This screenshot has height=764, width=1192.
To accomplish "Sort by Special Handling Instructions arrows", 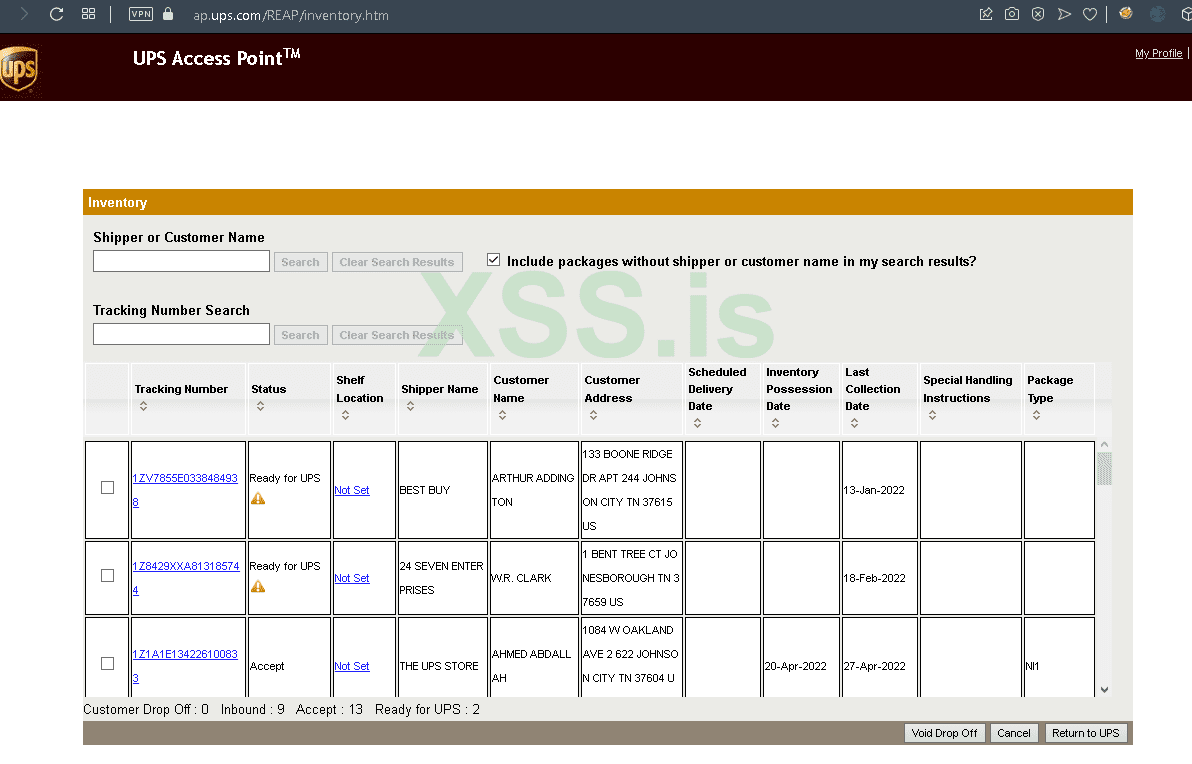I will (x=933, y=415).
